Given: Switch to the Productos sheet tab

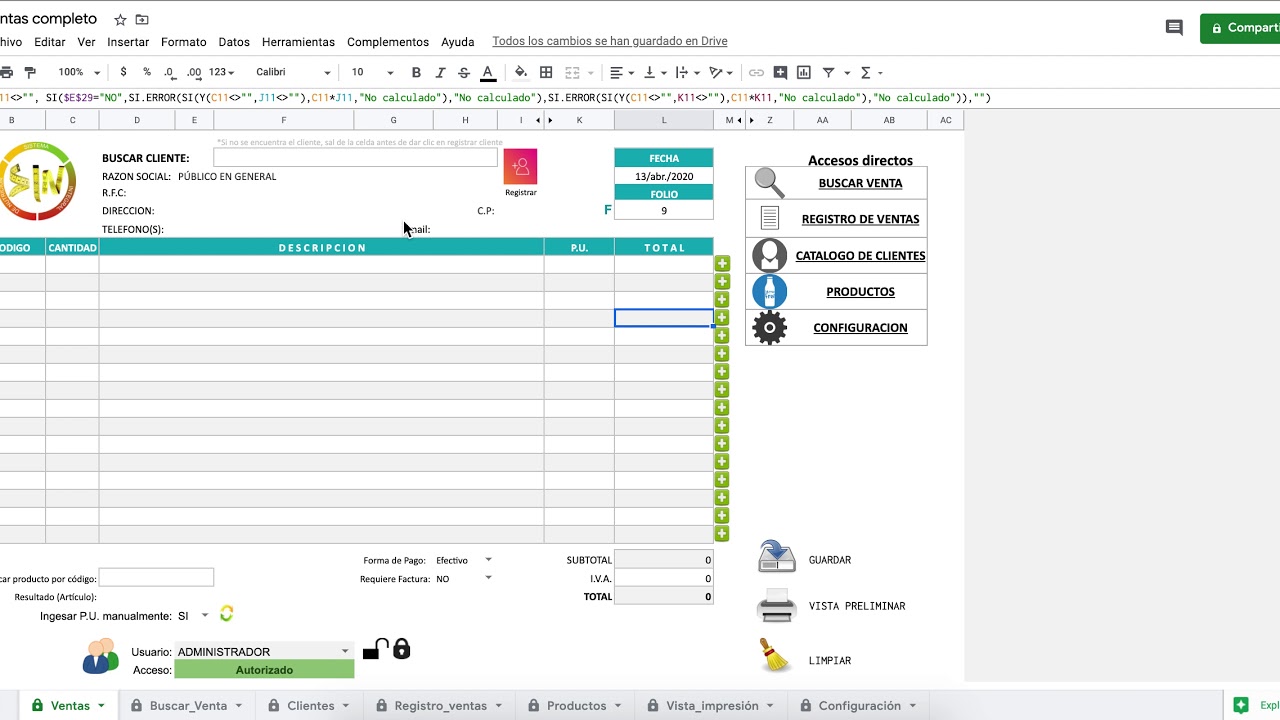Looking at the screenshot, I should pos(575,705).
